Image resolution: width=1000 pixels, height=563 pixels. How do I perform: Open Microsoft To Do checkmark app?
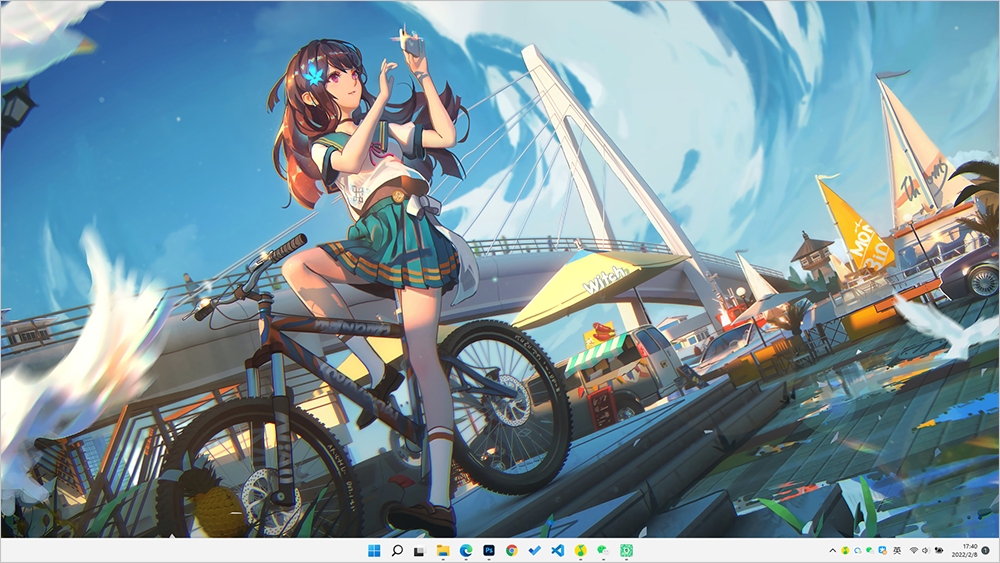pos(534,550)
